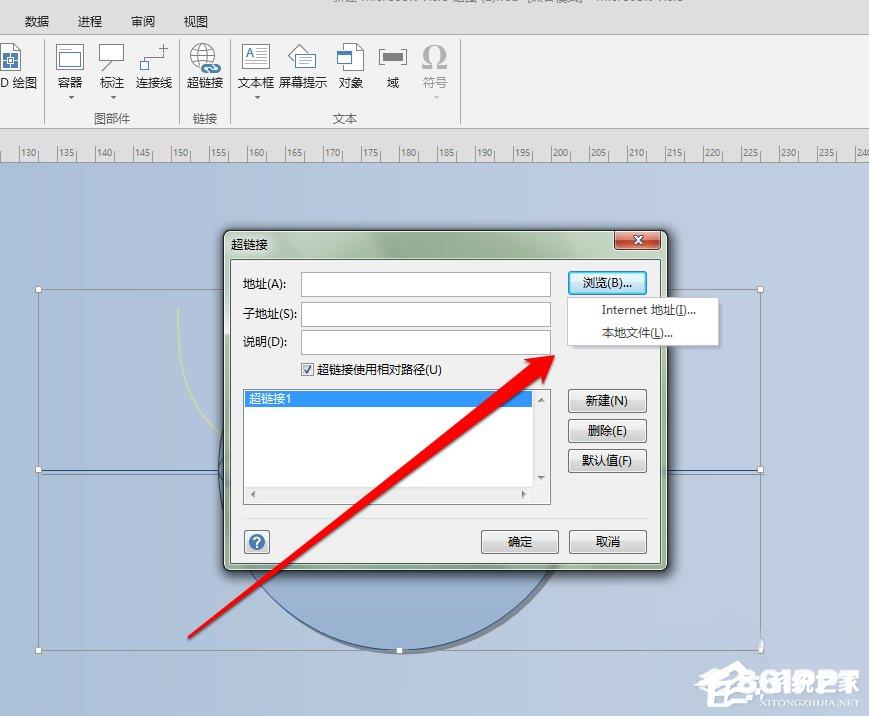
Task: Cancel with the 取消 button
Action: (x=608, y=541)
